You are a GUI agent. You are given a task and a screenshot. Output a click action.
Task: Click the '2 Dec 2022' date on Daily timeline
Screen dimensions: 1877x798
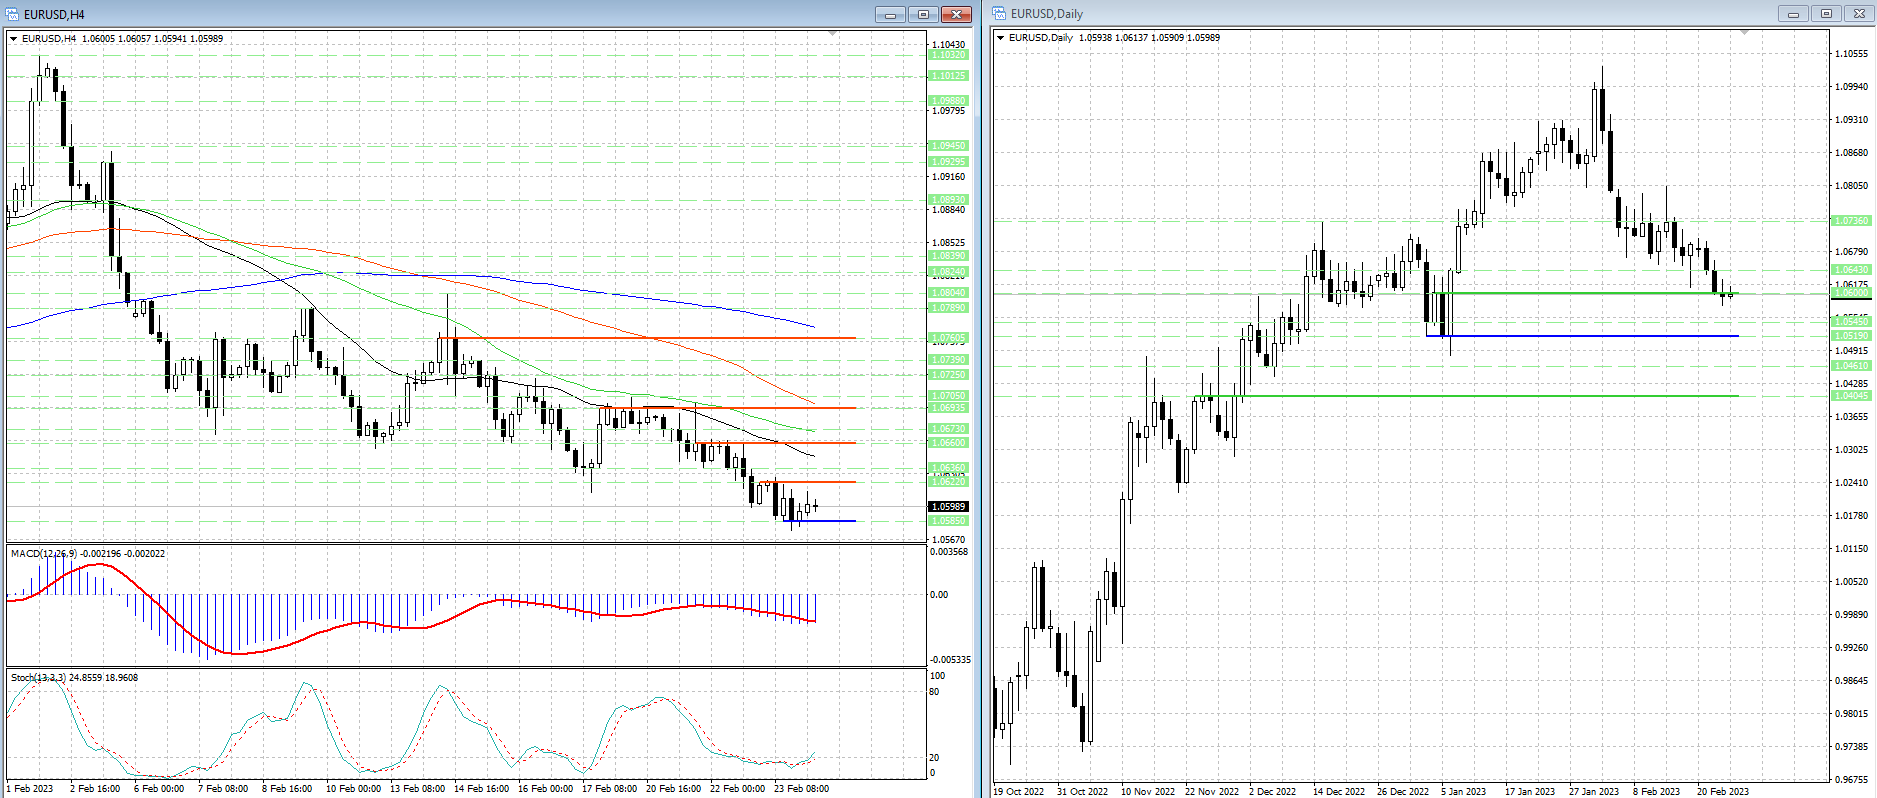click(x=1272, y=792)
